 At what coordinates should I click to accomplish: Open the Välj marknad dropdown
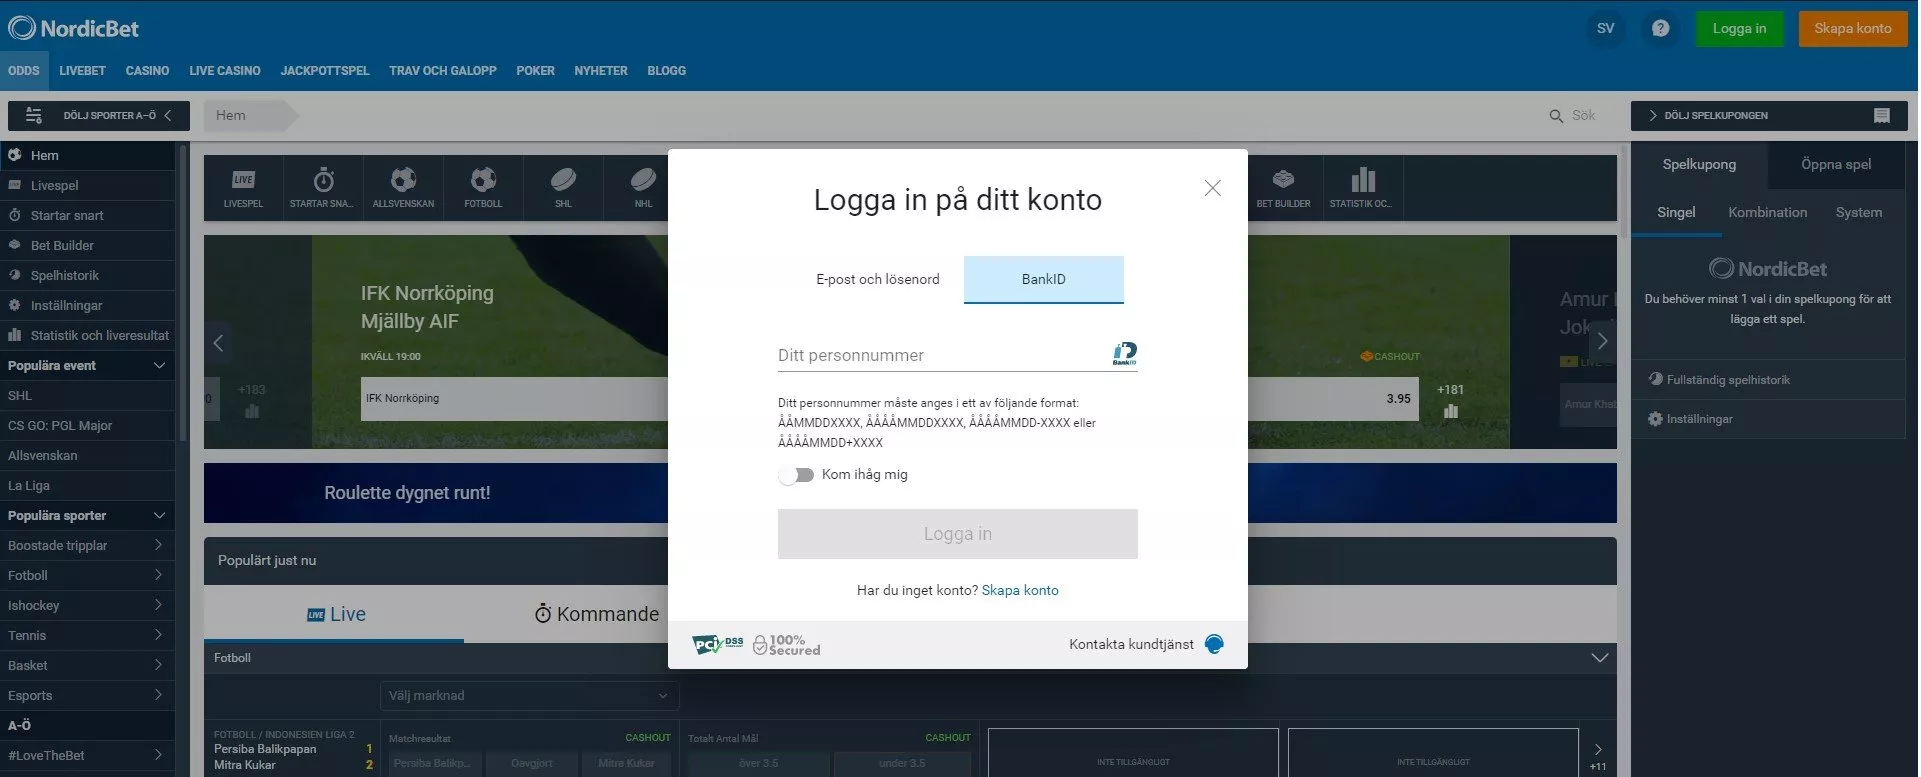click(x=529, y=696)
